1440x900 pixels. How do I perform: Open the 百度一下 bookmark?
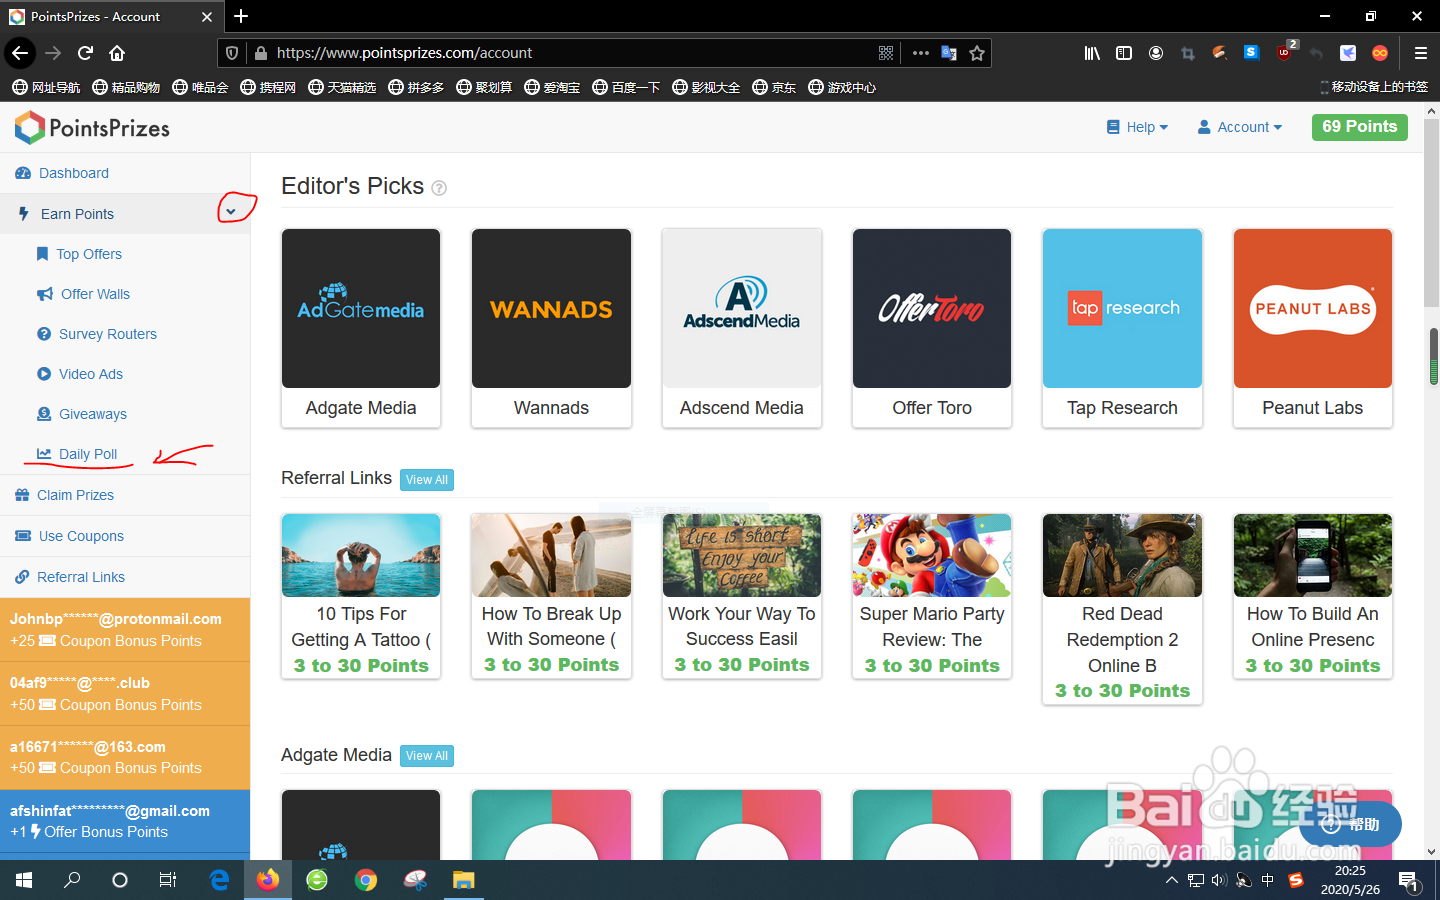click(626, 87)
